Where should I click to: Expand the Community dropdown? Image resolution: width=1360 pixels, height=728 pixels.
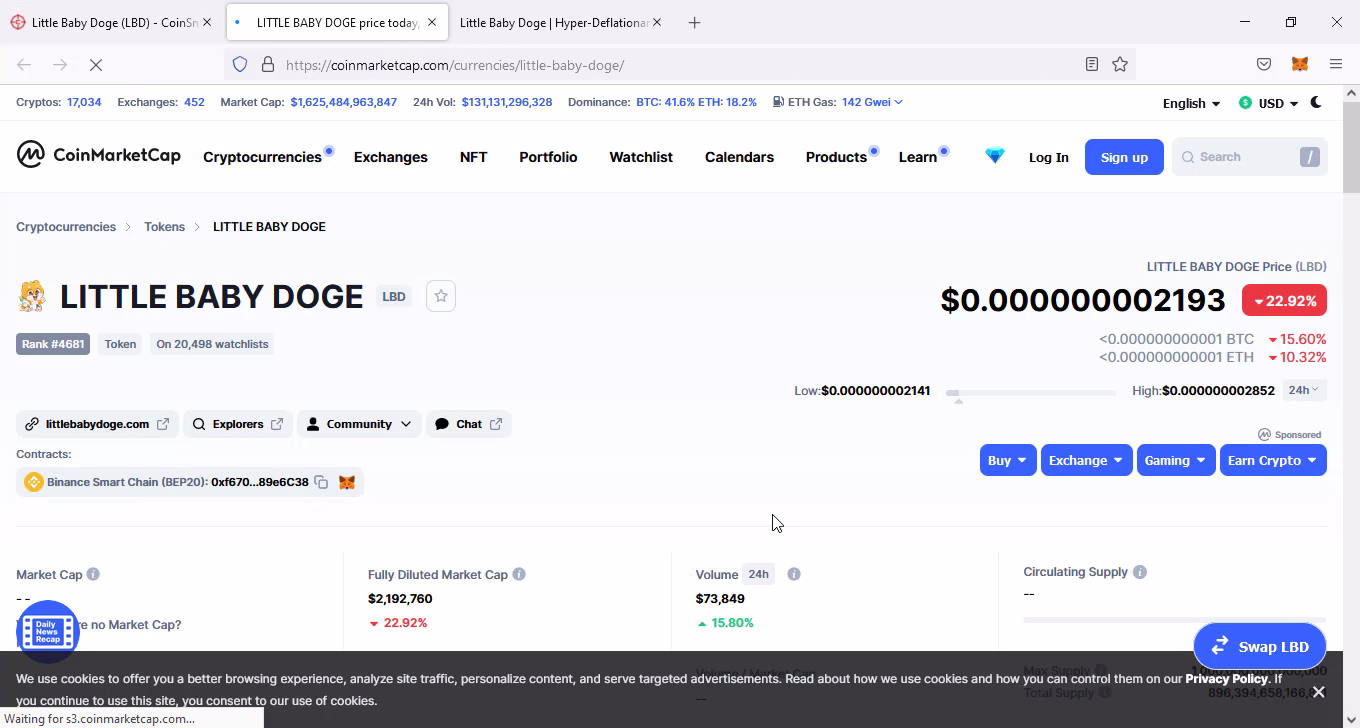point(358,424)
